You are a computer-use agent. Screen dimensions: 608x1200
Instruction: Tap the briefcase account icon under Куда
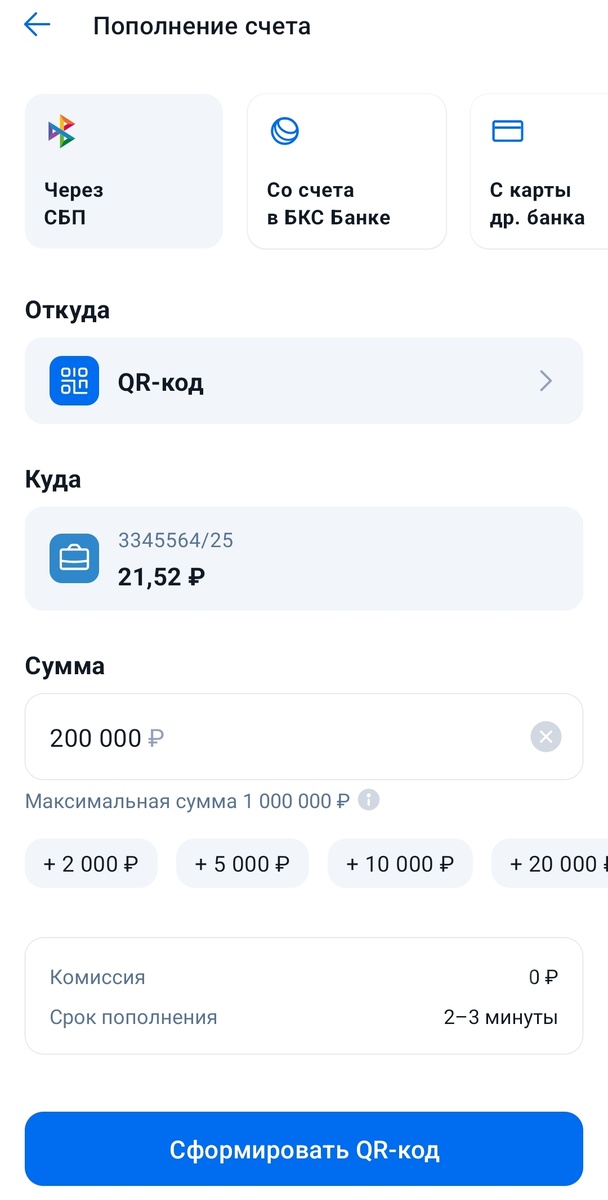pyautogui.click(x=73, y=558)
